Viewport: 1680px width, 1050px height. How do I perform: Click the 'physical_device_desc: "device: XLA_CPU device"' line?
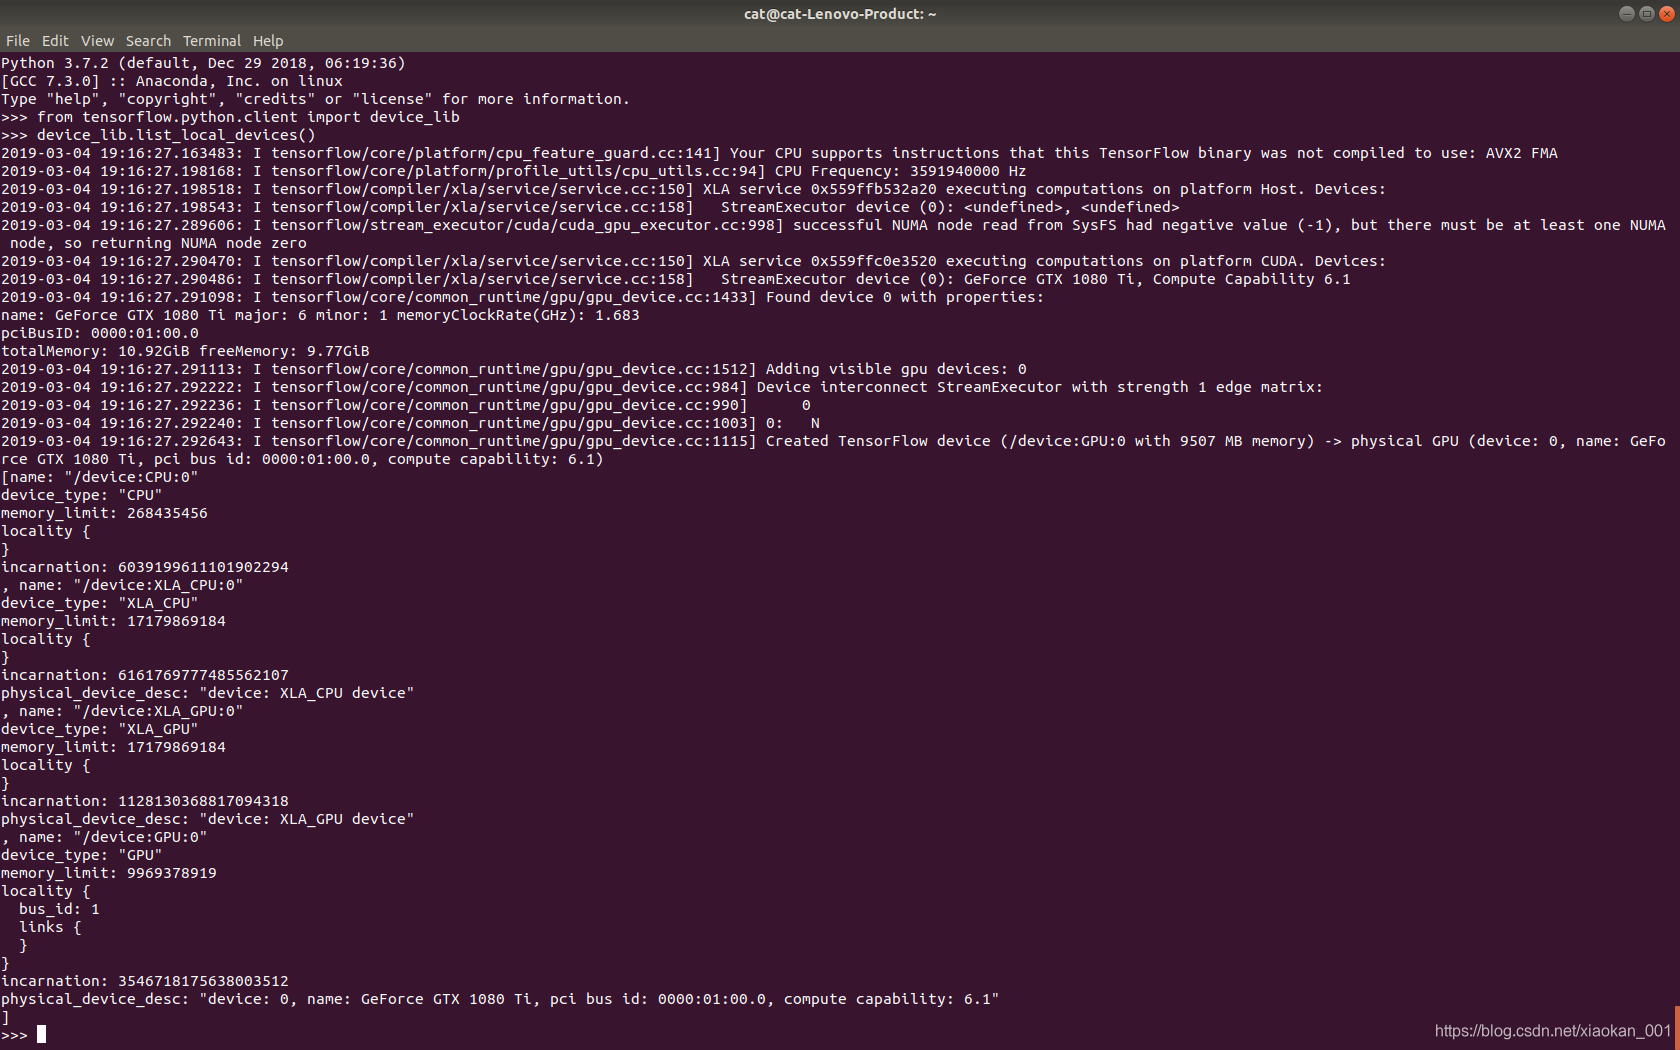tap(208, 693)
